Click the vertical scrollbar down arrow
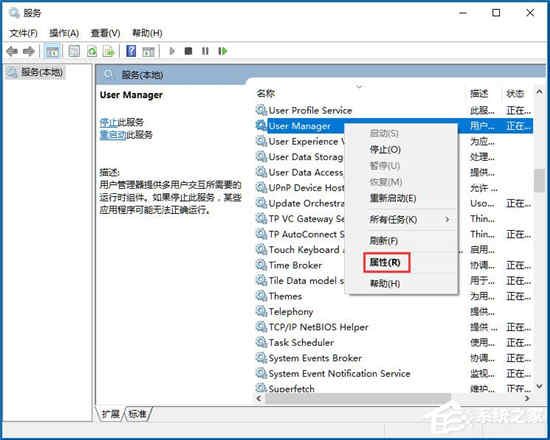550x440 pixels. (x=539, y=386)
